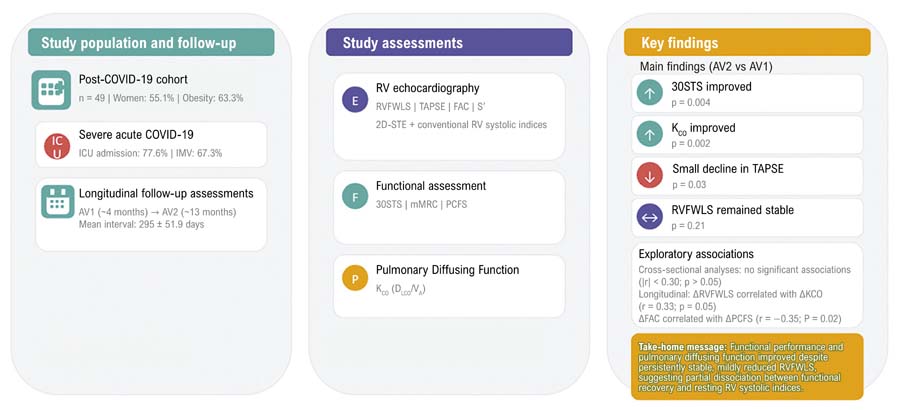
Task: Select the Key findings header
Action: [747, 42]
